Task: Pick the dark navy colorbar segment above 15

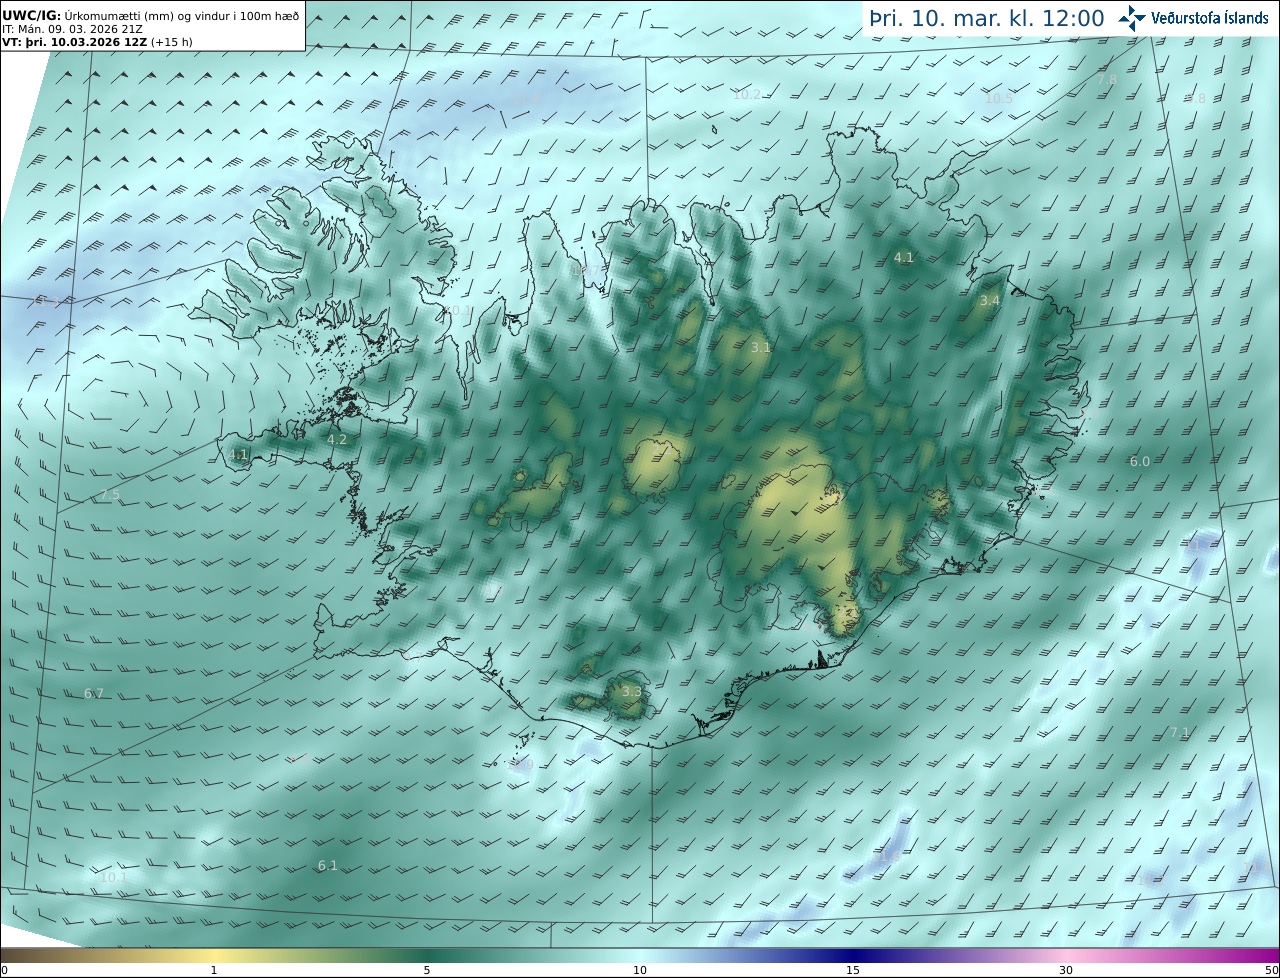Action: pos(853,955)
